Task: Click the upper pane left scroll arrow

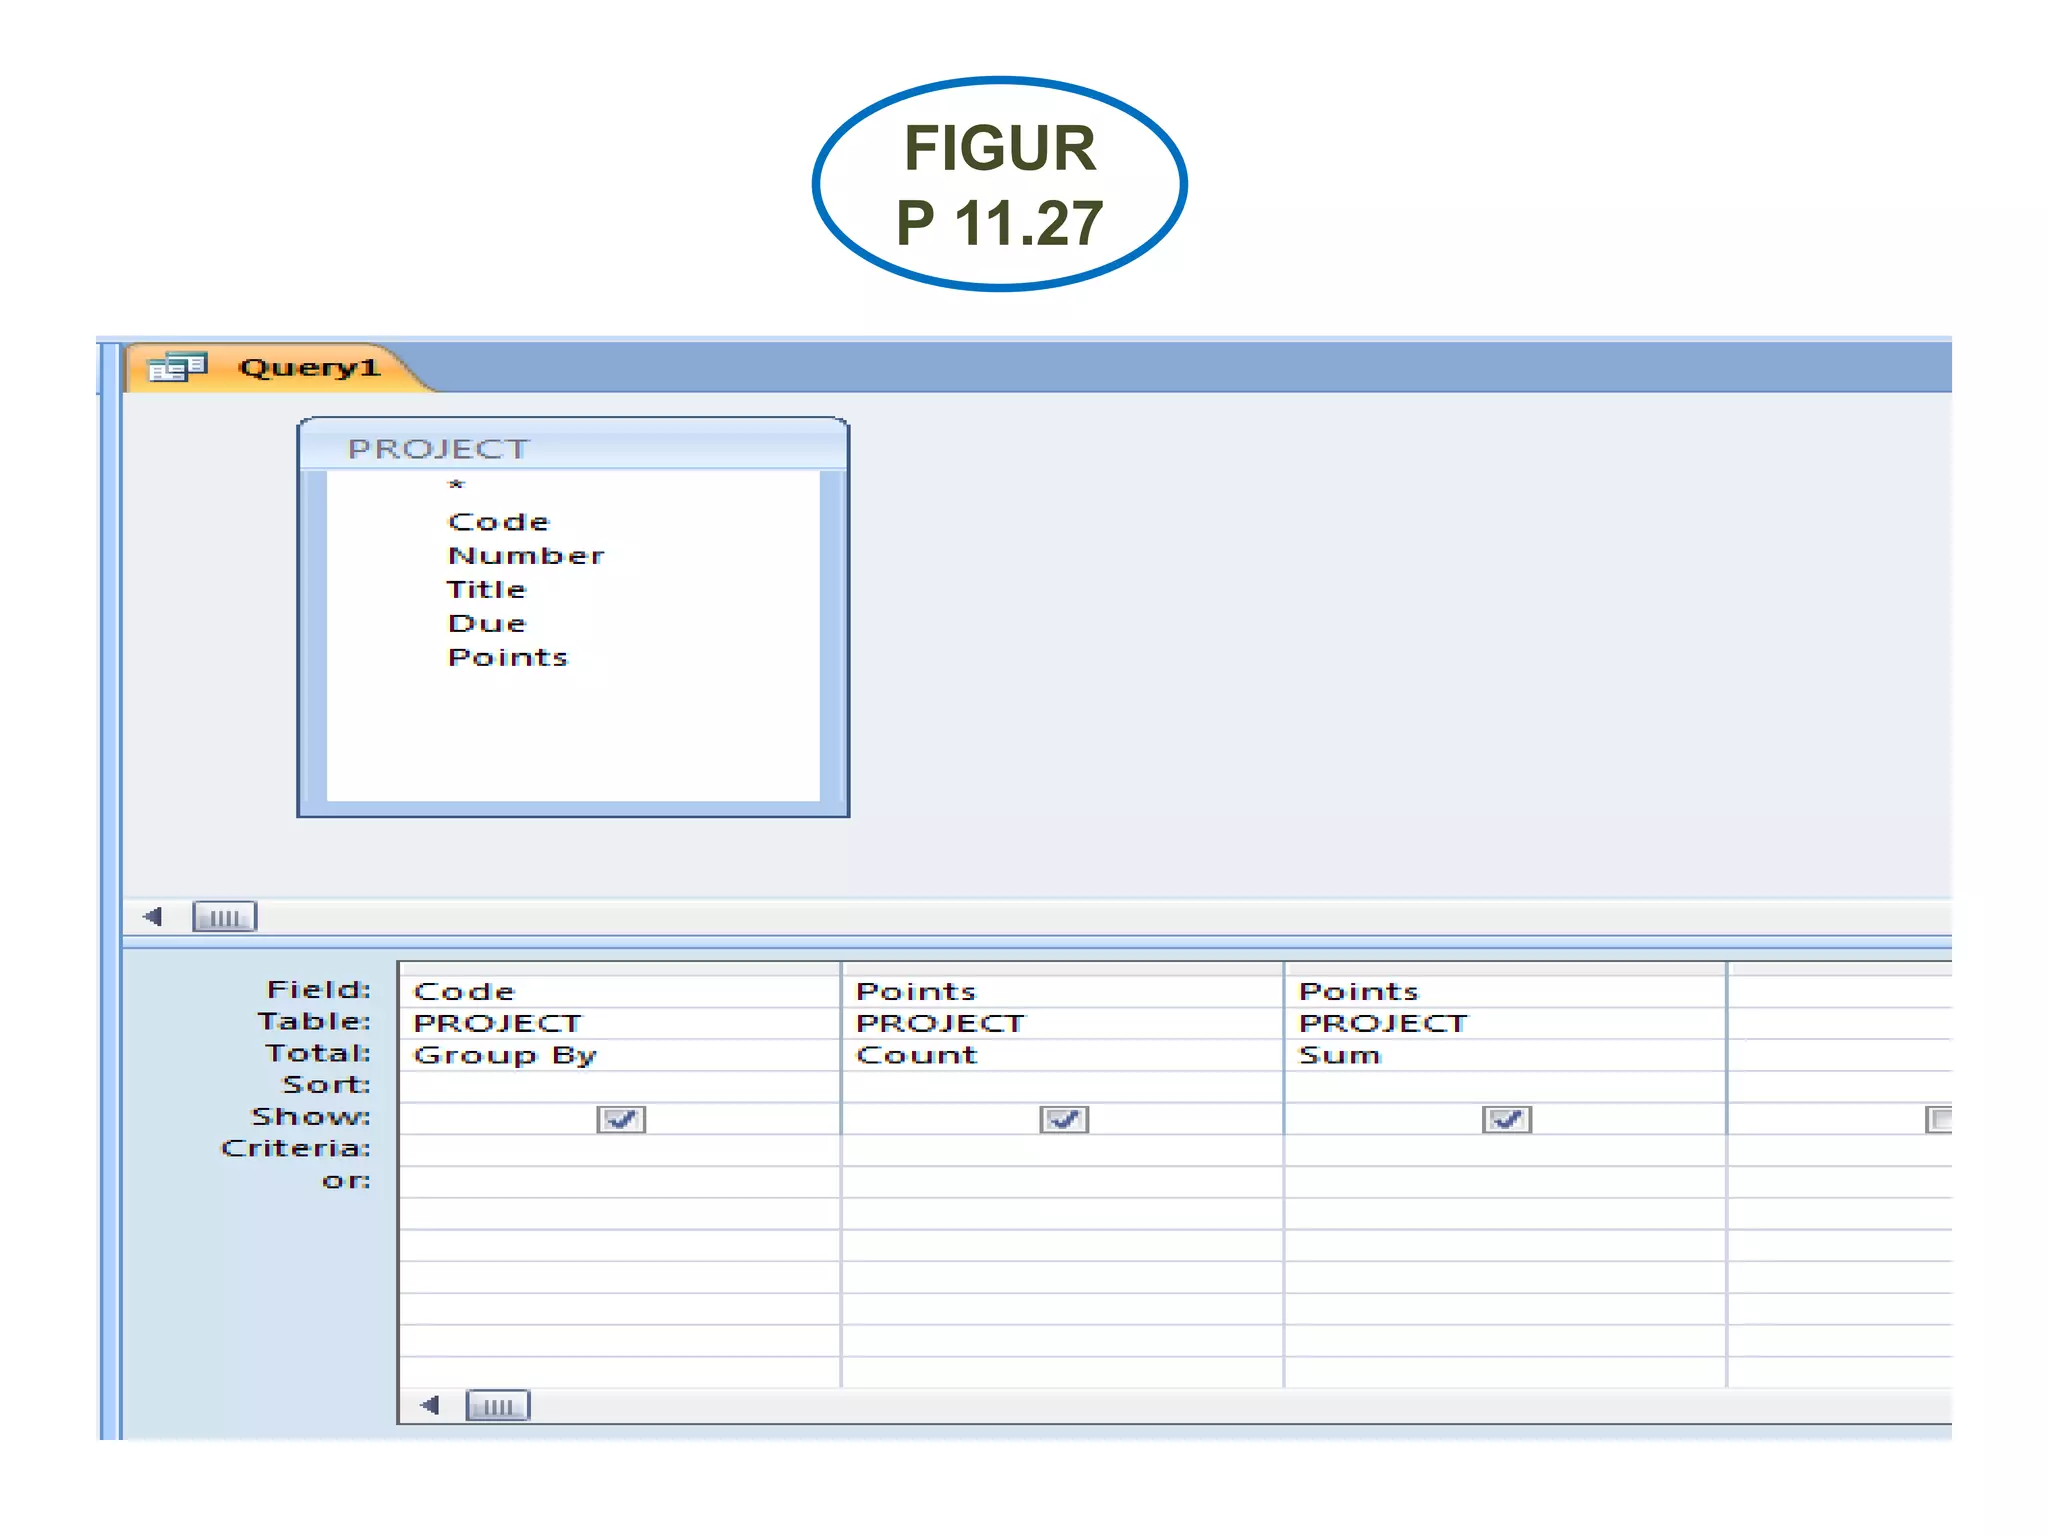Action: (153, 916)
